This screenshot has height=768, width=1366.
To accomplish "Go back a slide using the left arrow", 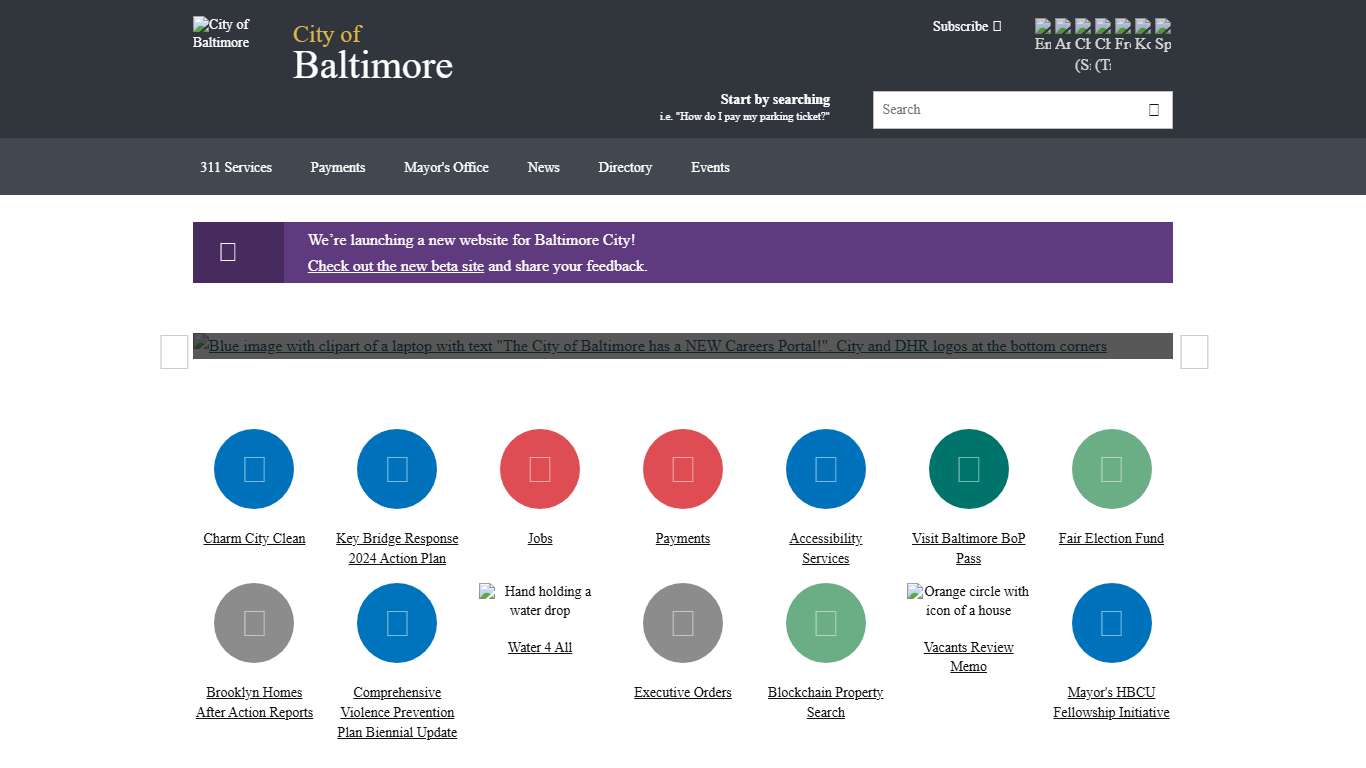I will click(x=173, y=352).
